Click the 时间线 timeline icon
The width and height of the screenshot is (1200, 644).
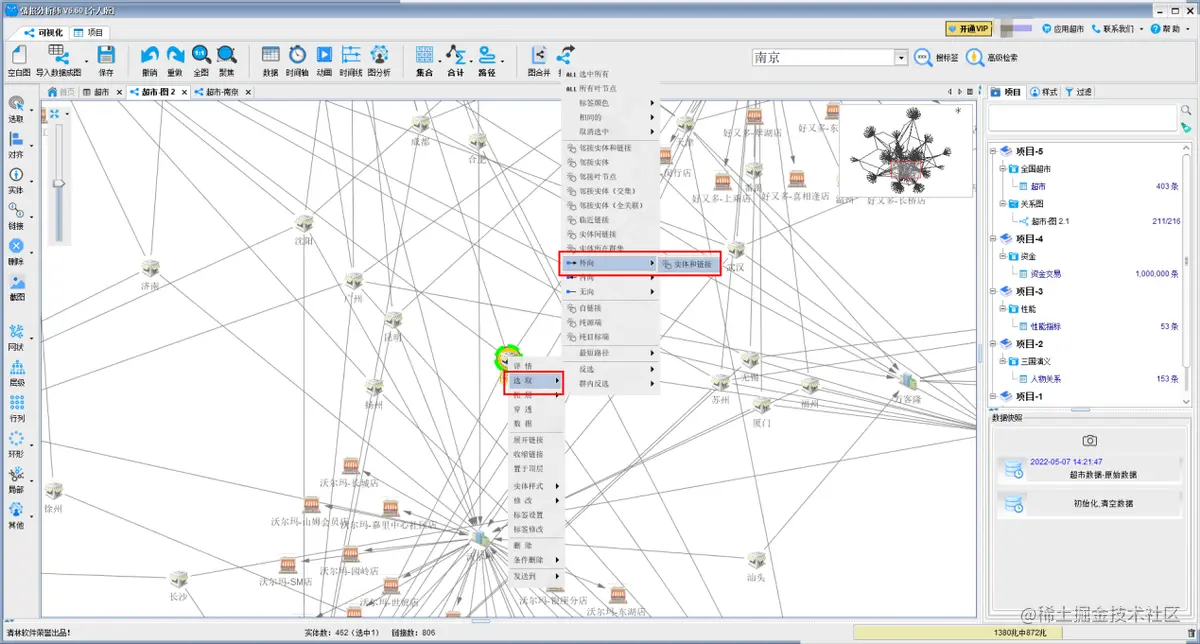351,55
